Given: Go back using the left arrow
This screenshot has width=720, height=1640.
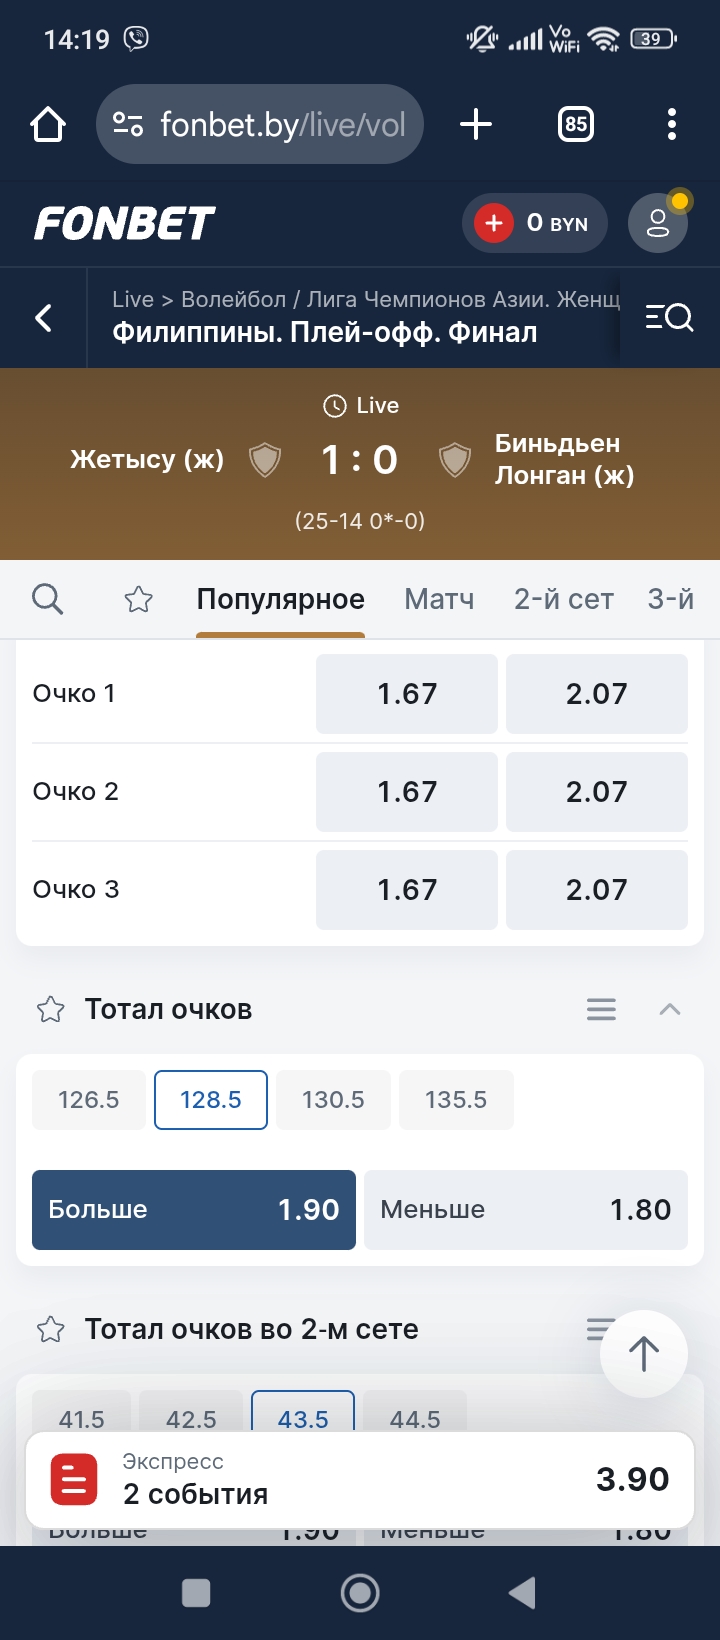Looking at the screenshot, I should pyautogui.click(x=44, y=318).
